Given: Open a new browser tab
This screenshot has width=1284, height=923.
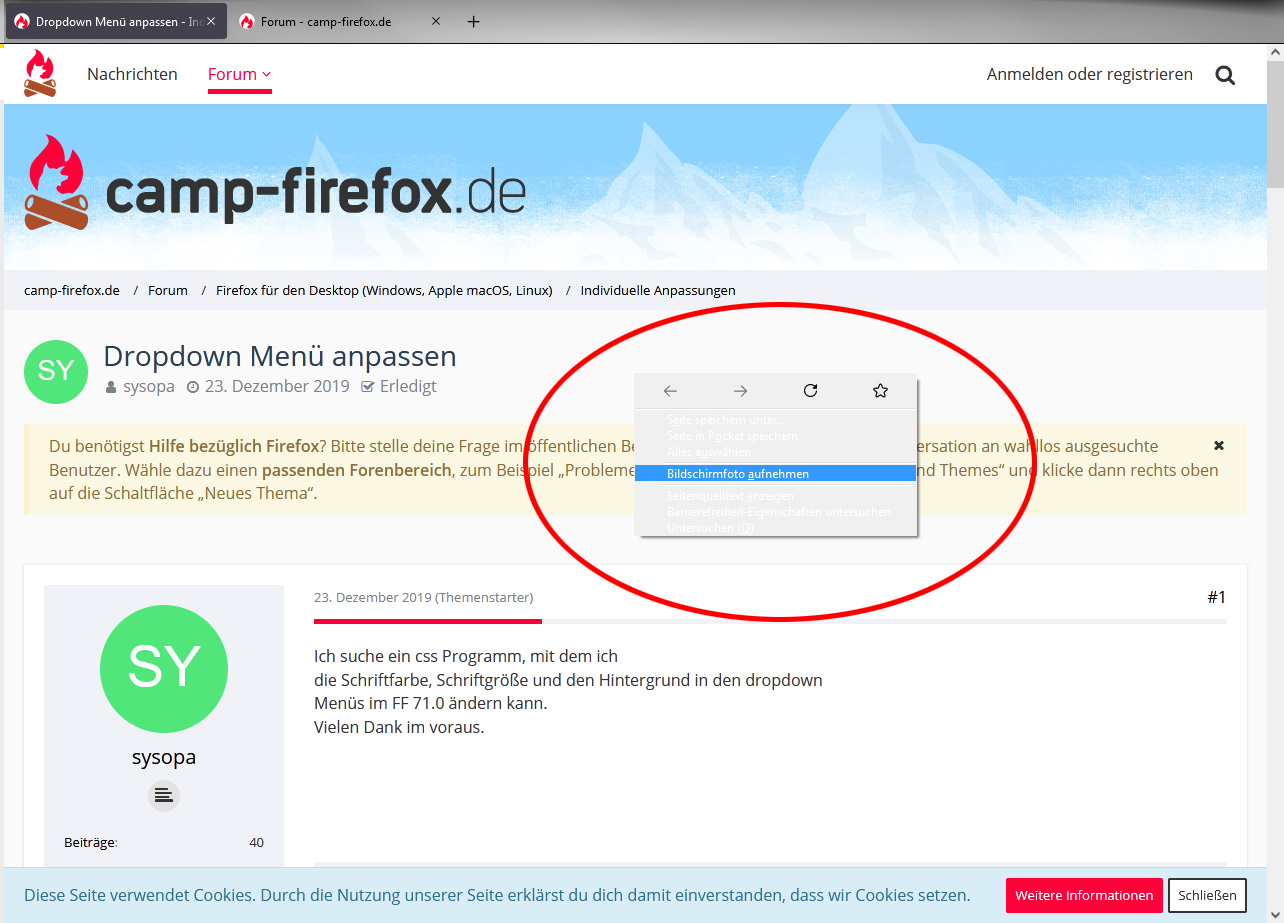Looking at the screenshot, I should coord(474,21).
